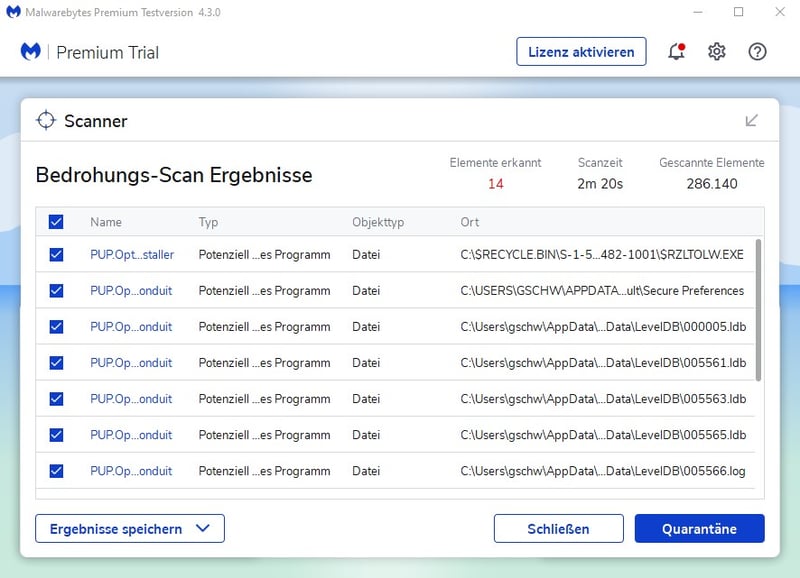This screenshot has height=578, width=800.
Task: Minimize the Malwarebytes window
Action: (698, 12)
